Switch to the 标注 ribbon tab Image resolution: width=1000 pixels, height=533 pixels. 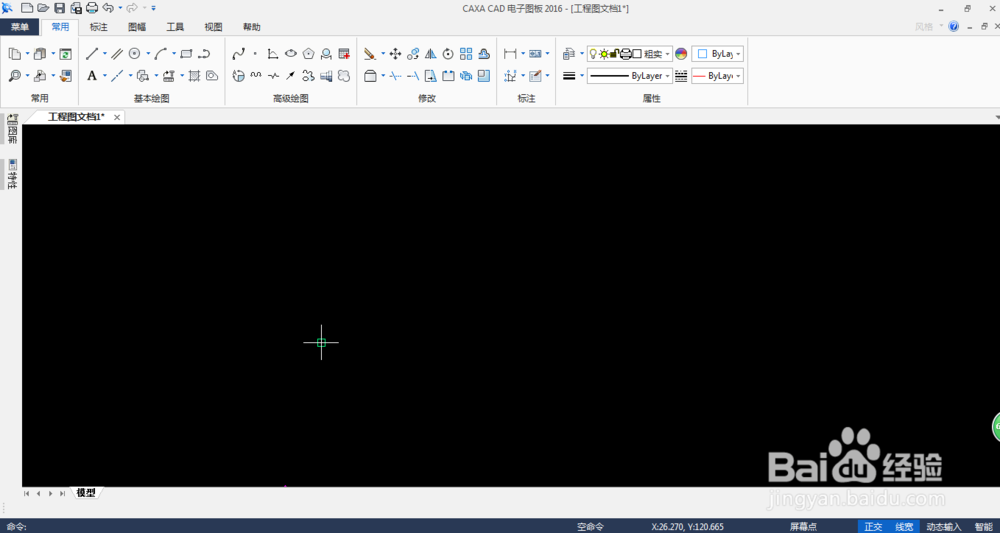click(99, 27)
